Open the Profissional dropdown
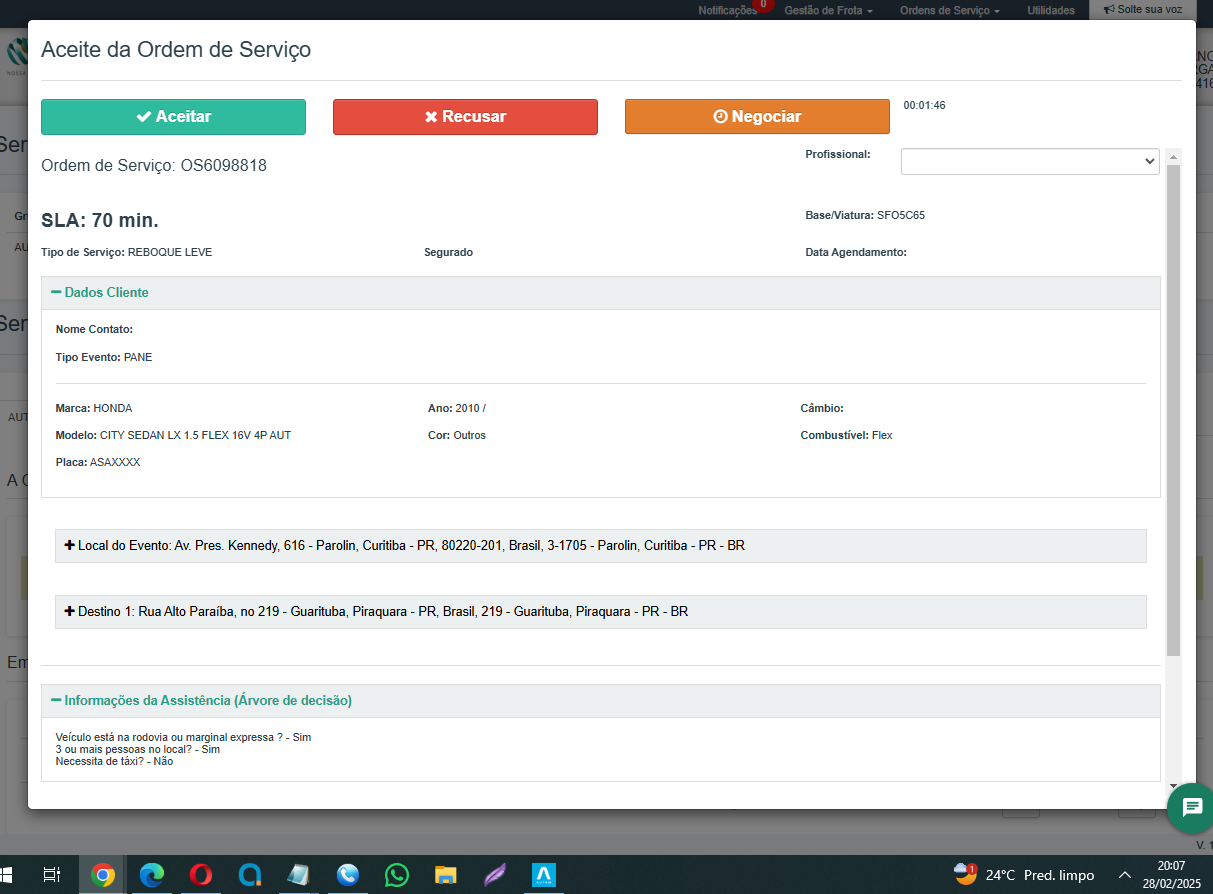This screenshot has width=1213, height=894. point(1030,161)
